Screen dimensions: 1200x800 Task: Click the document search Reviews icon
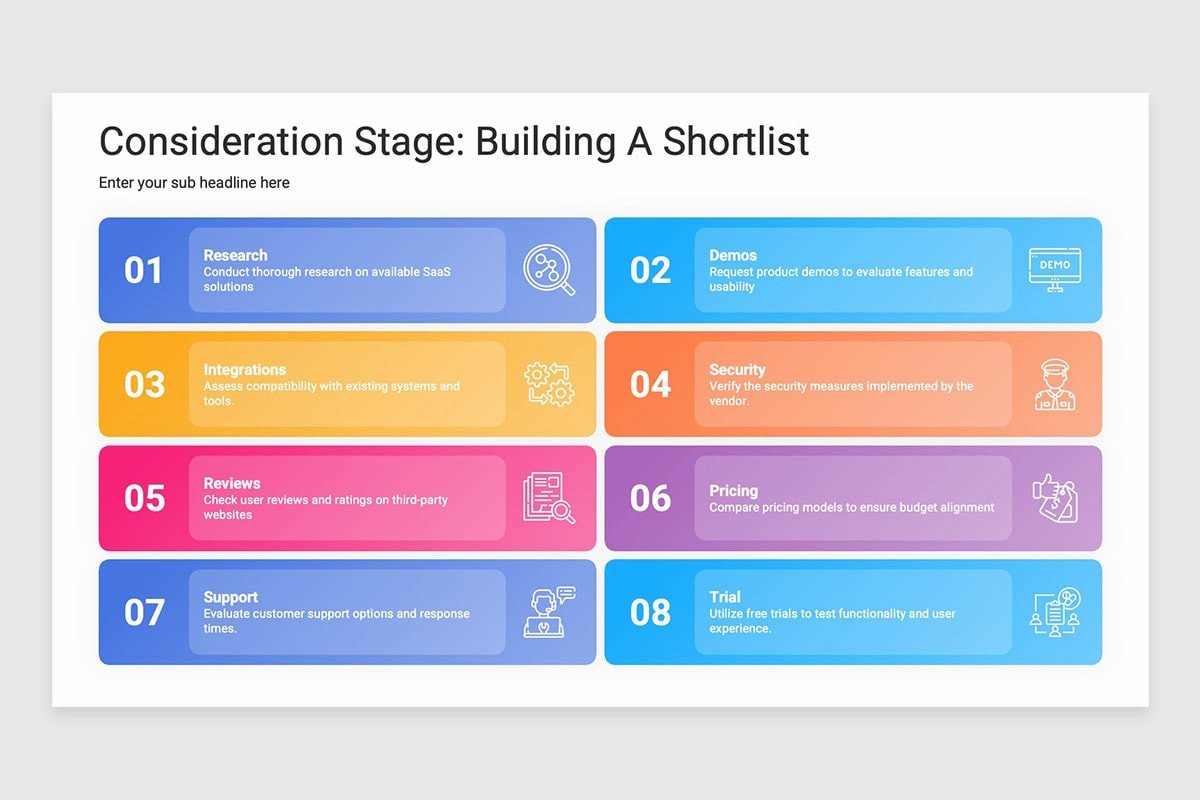pos(549,498)
